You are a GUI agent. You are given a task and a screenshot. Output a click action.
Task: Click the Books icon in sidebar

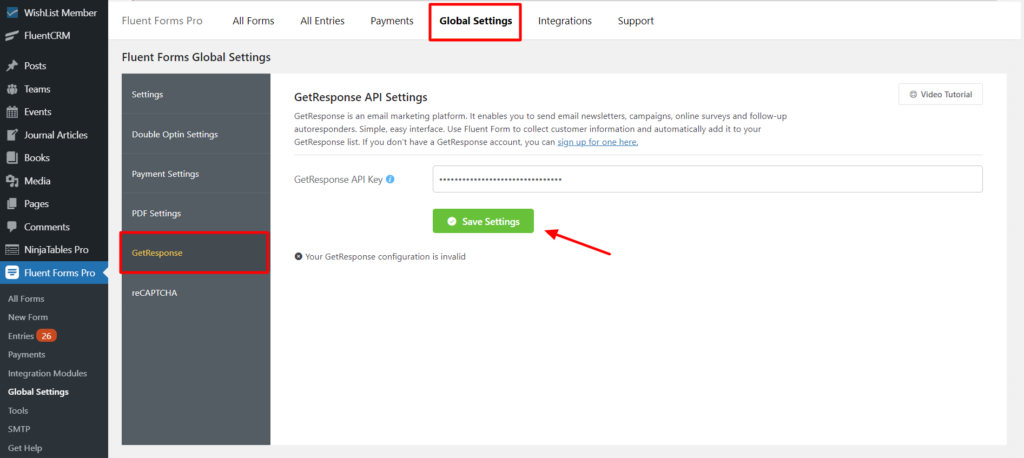[x=12, y=158]
